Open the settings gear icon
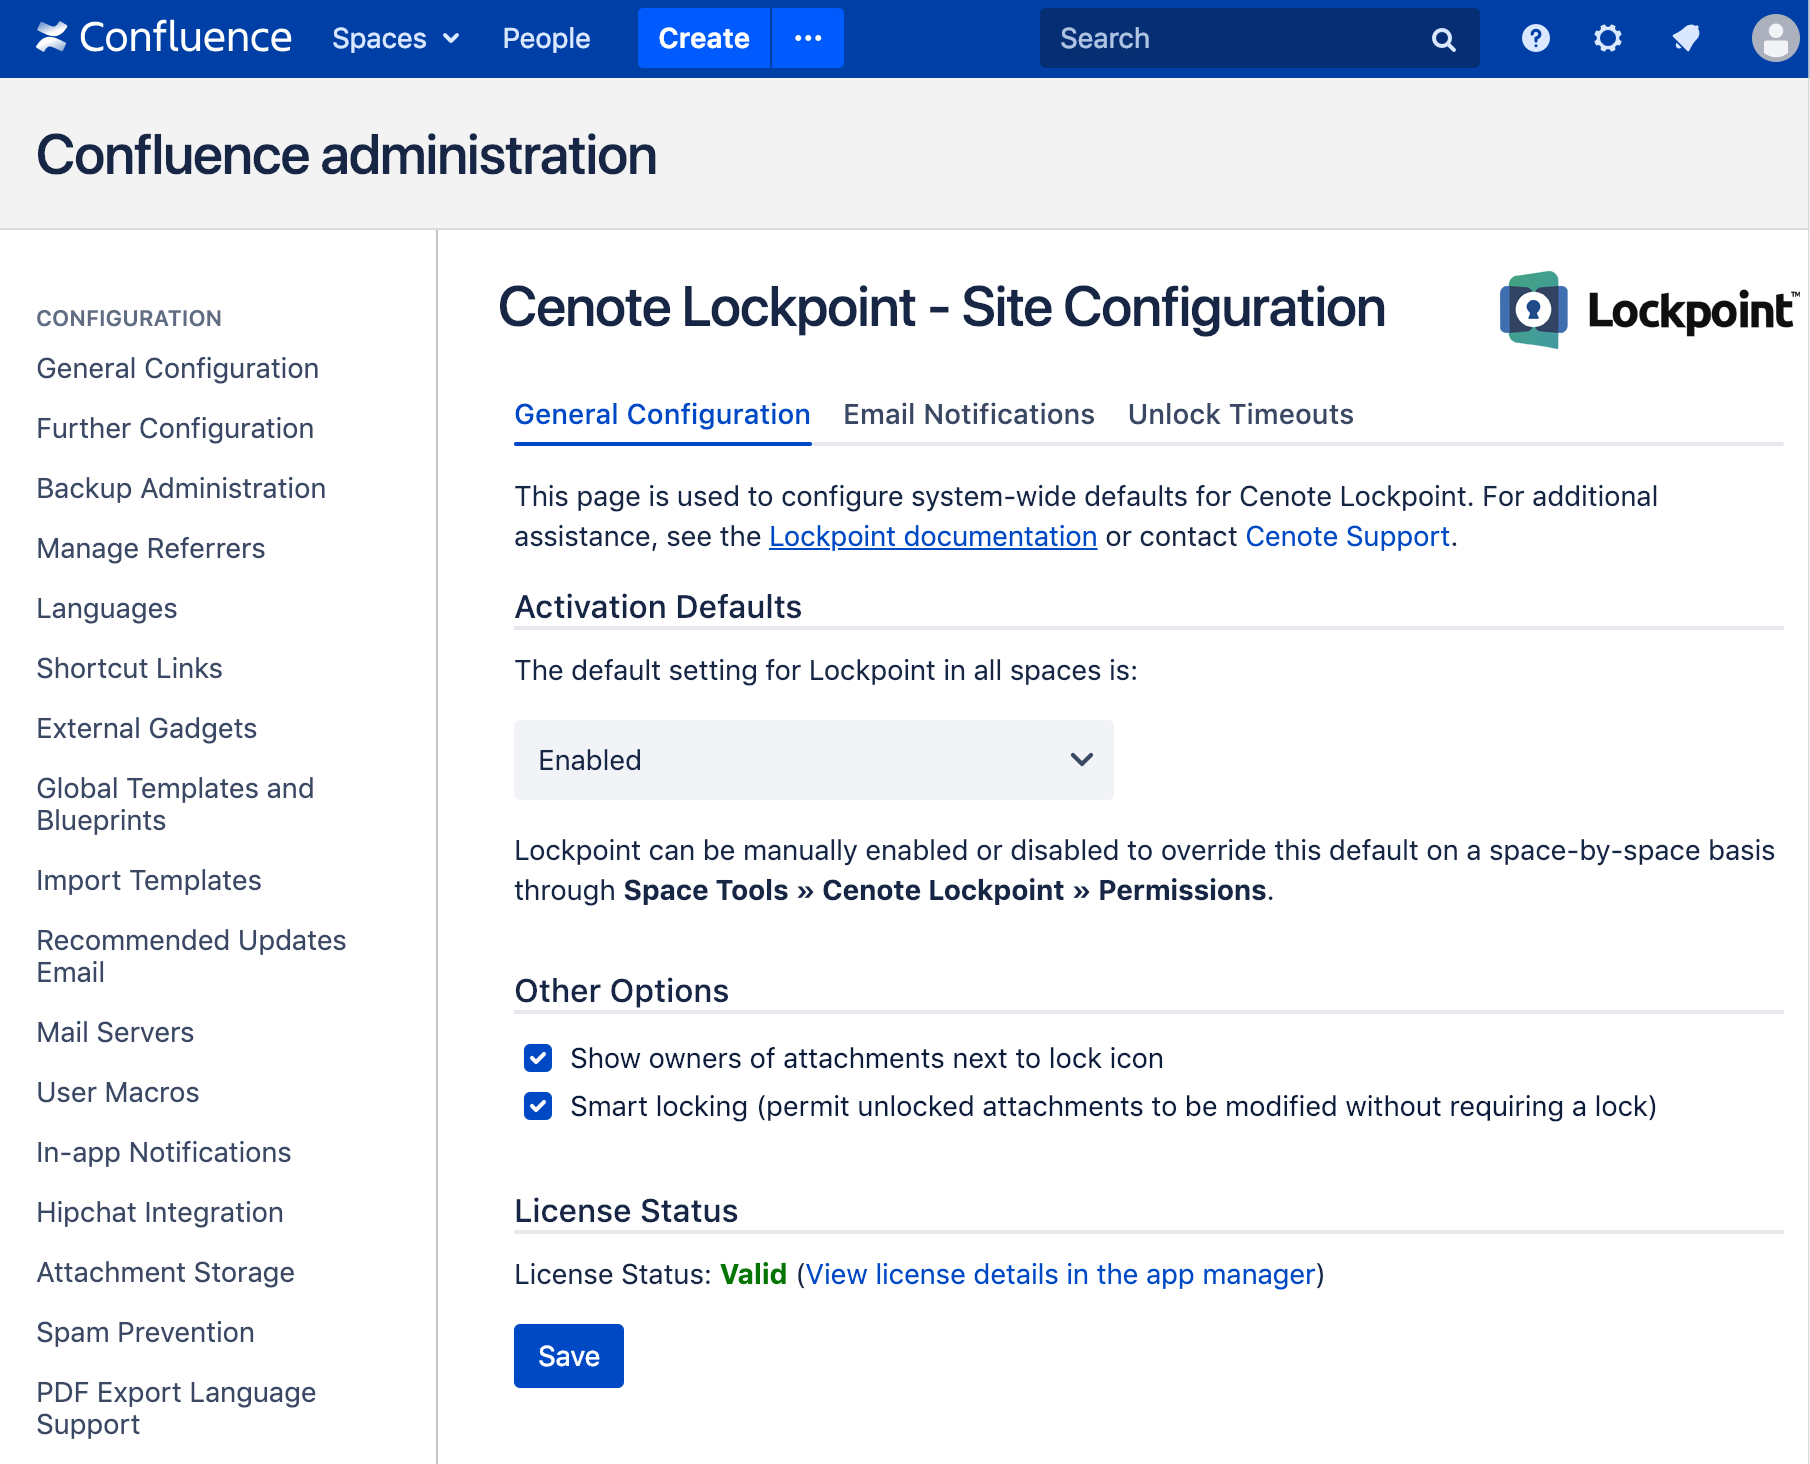 (x=1607, y=38)
